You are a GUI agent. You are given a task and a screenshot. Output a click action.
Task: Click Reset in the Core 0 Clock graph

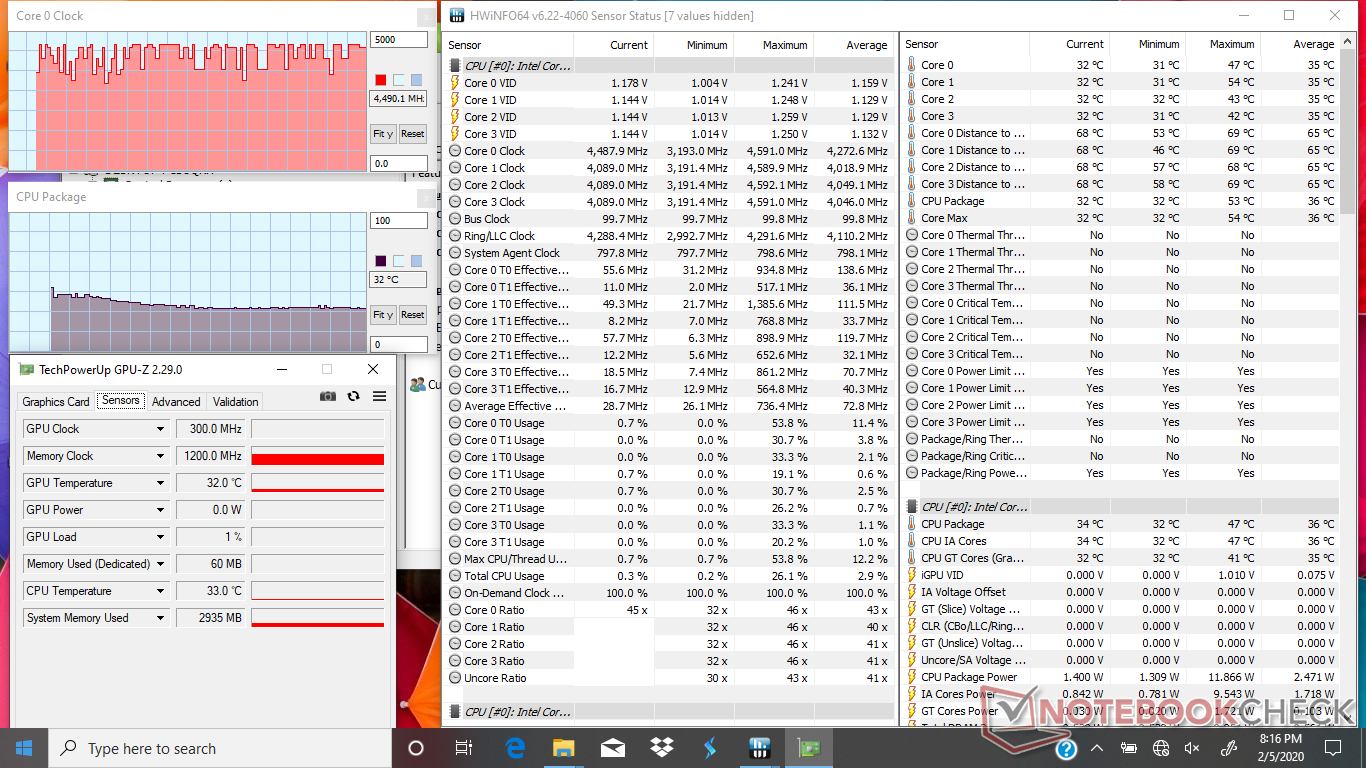(413, 133)
